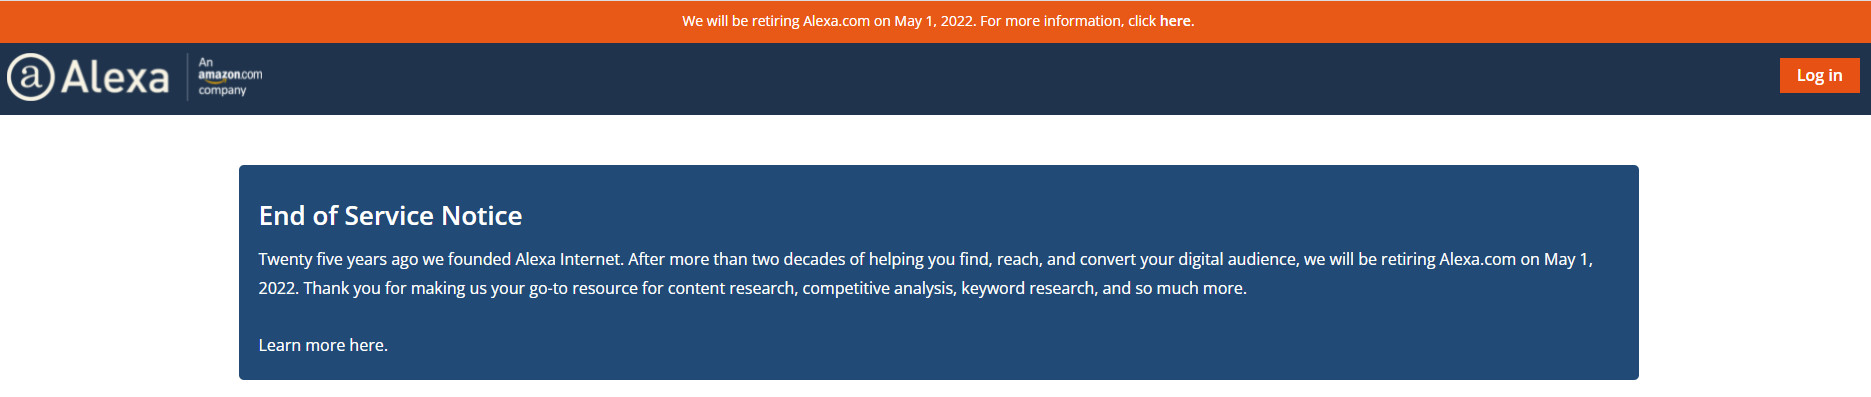Click the amazon.com company logo
Image resolution: width=1871 pixels, height=397 pixels.
pos(230,75)
